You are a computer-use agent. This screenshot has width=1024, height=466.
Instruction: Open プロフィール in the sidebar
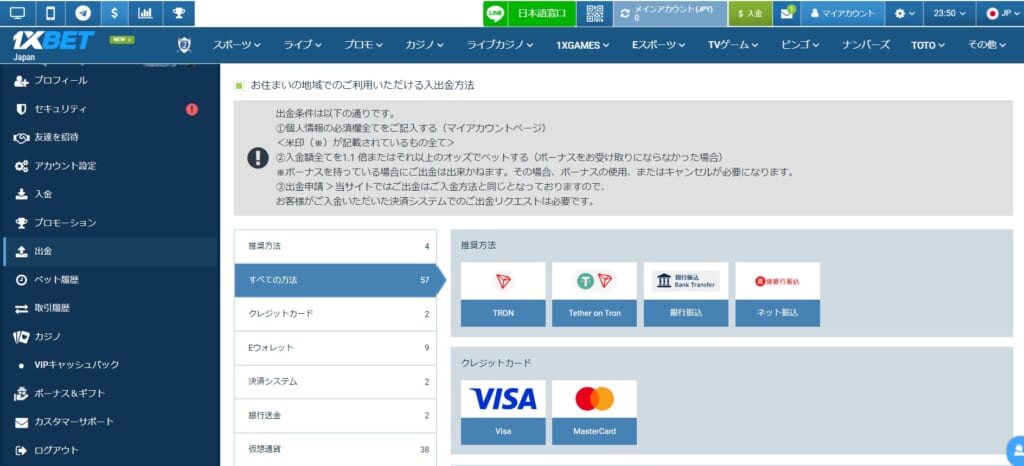pos(110,80)
